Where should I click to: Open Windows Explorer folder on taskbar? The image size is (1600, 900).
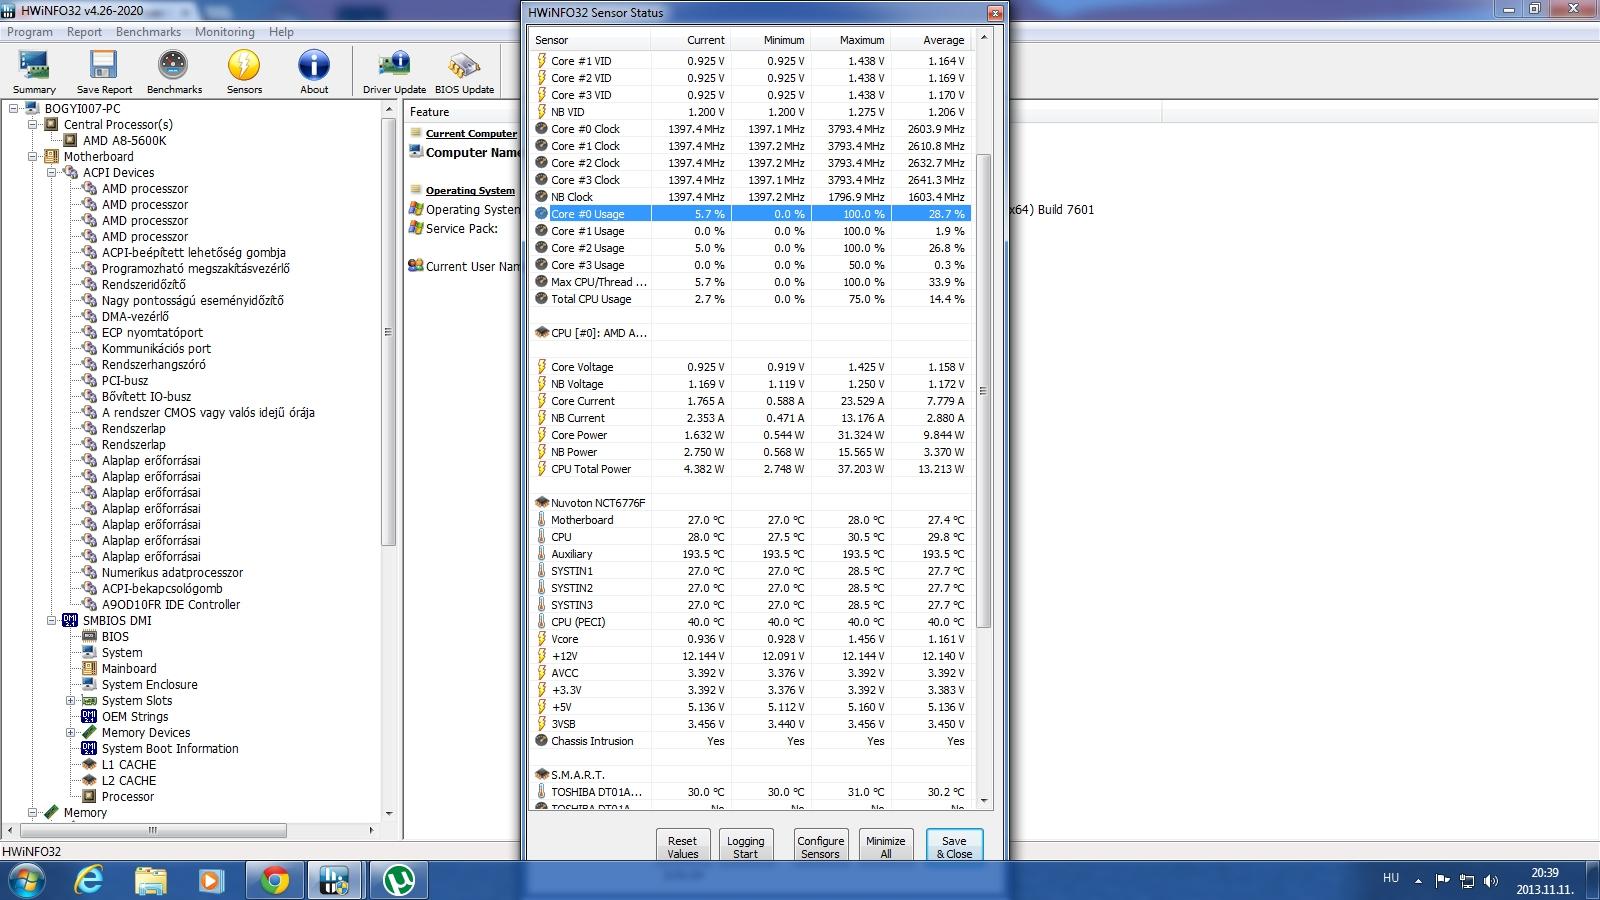tap(151, 880)
